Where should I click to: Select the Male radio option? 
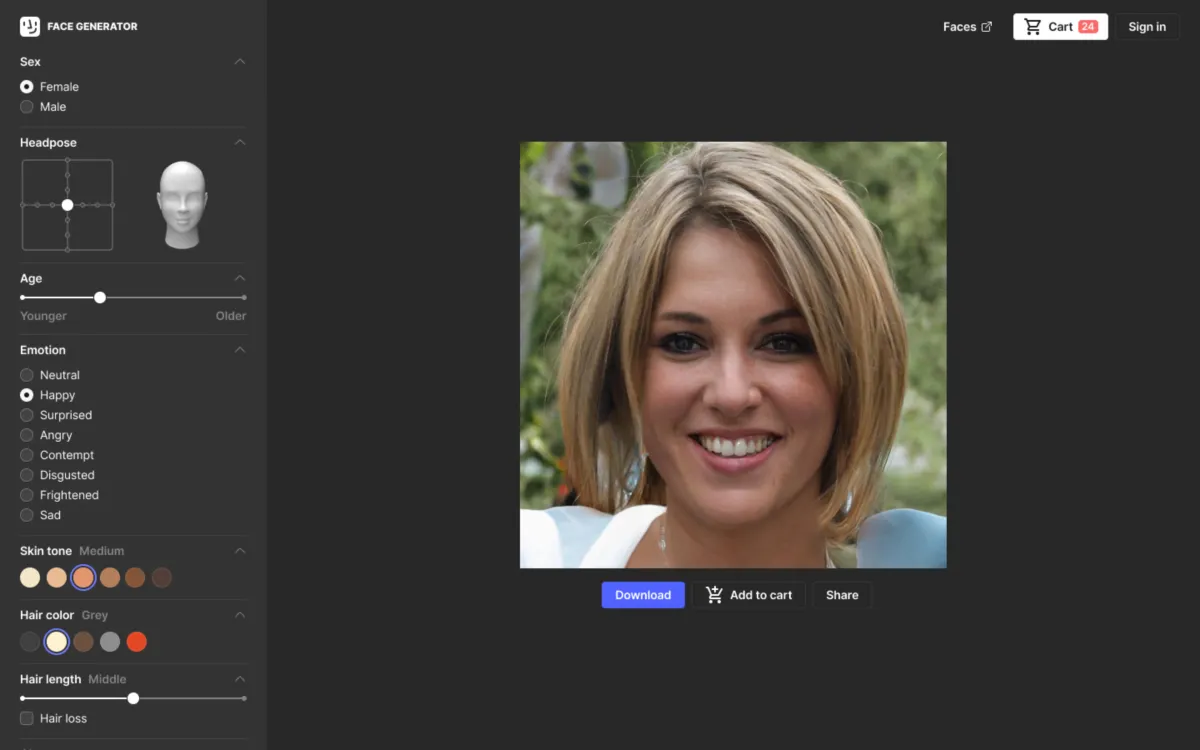coord(27,107)
